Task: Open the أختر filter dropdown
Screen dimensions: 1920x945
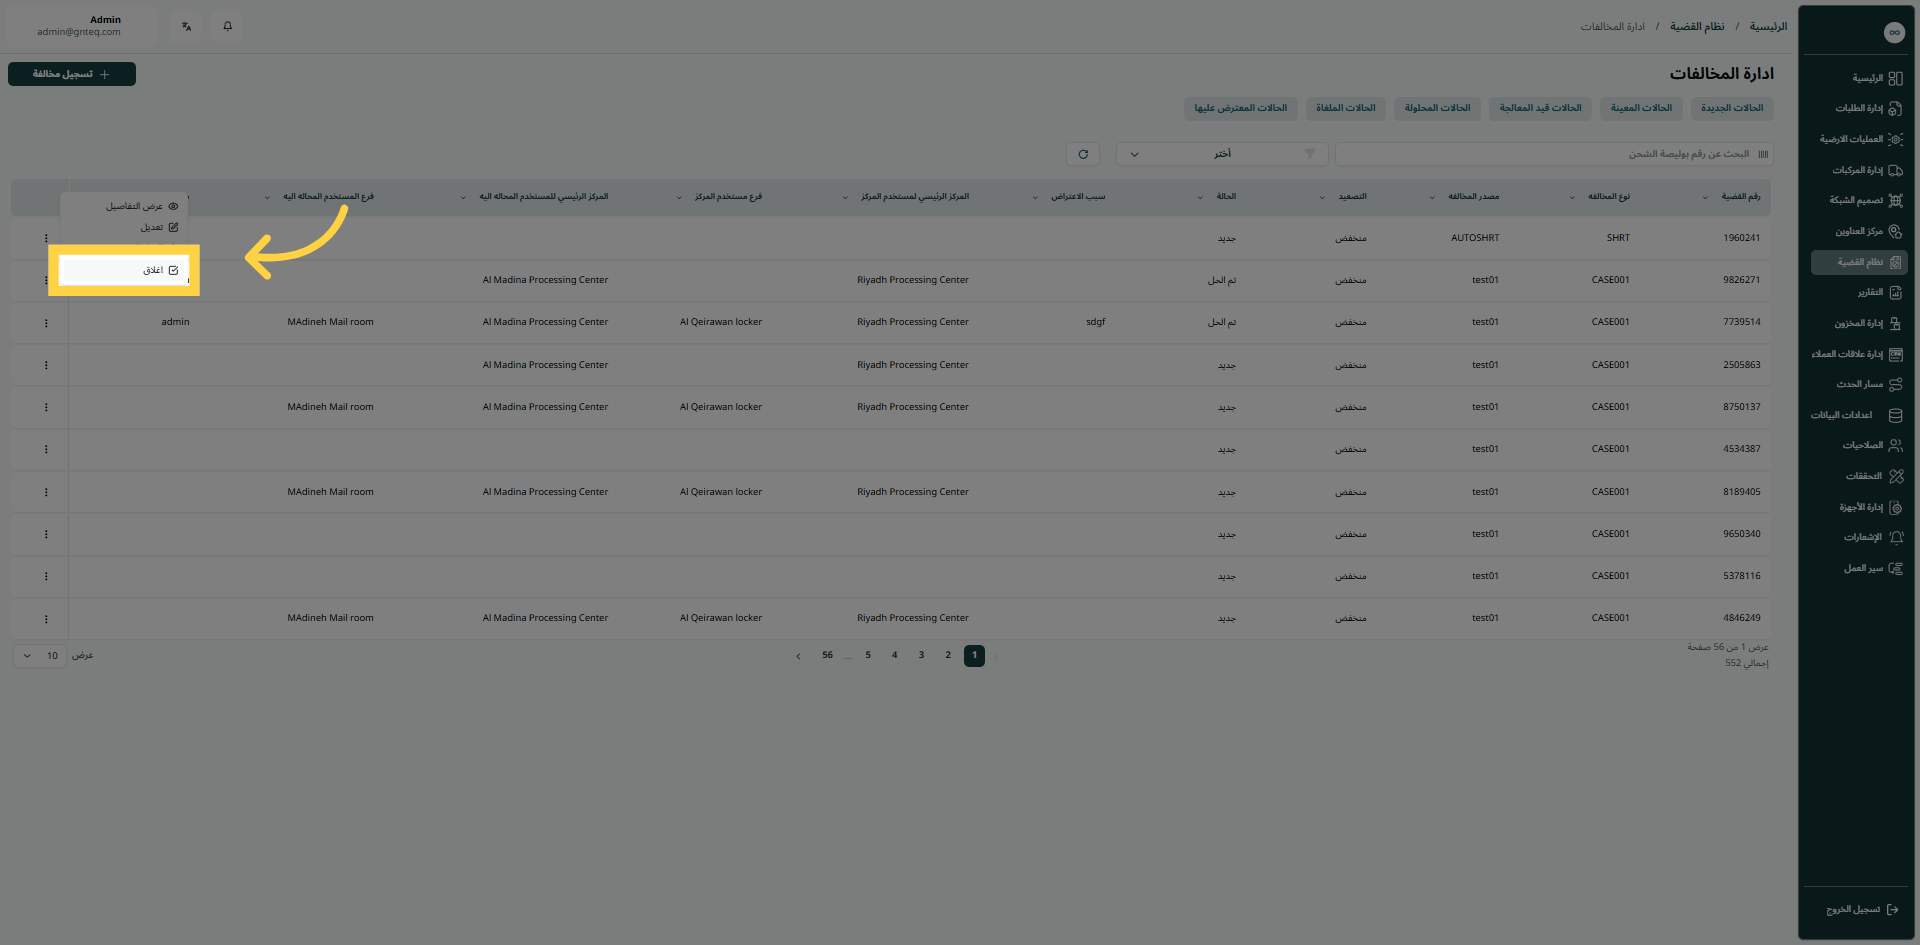Action: [x=1222, y=154]
